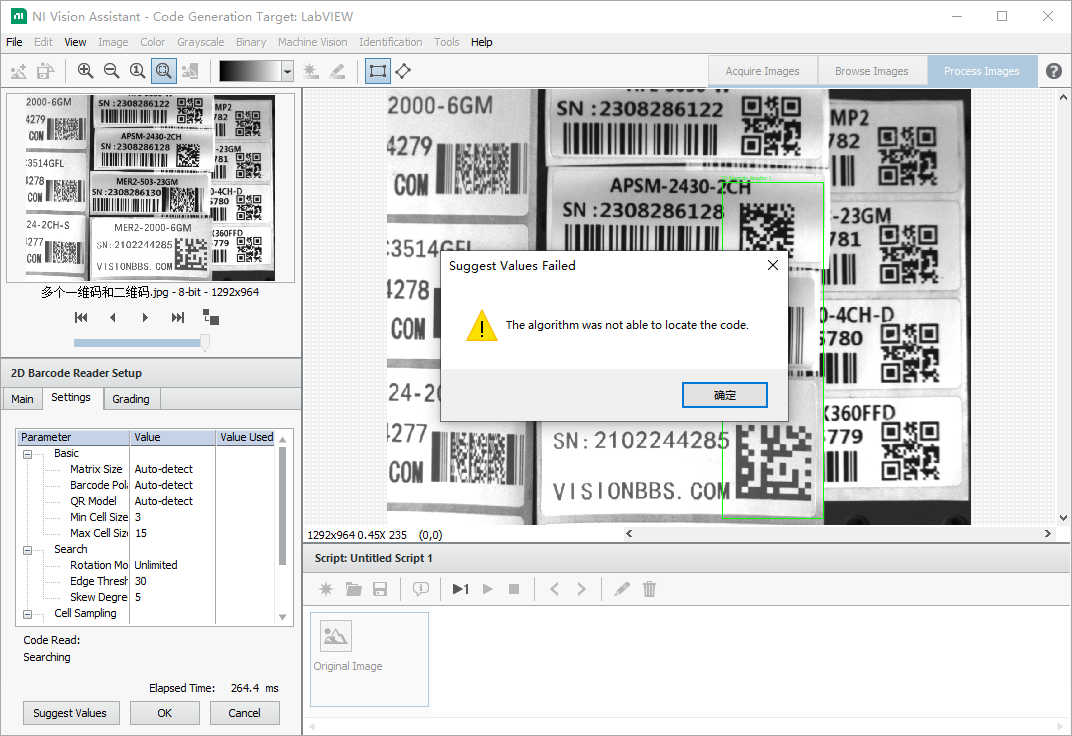
Task: Click the run script play icon
Action: tap(487, 589)
